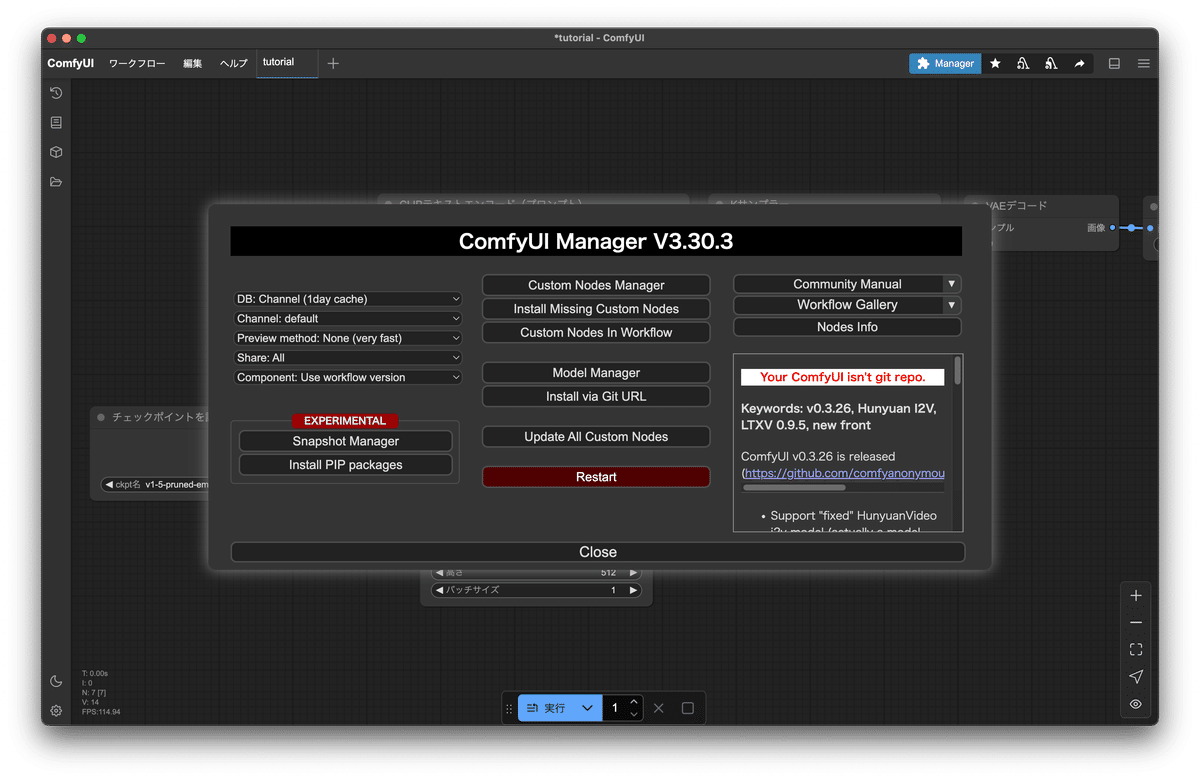Decrease バッチサイズ with left arrow
This screenshot has height=780, width=1200.
(438, 590)
